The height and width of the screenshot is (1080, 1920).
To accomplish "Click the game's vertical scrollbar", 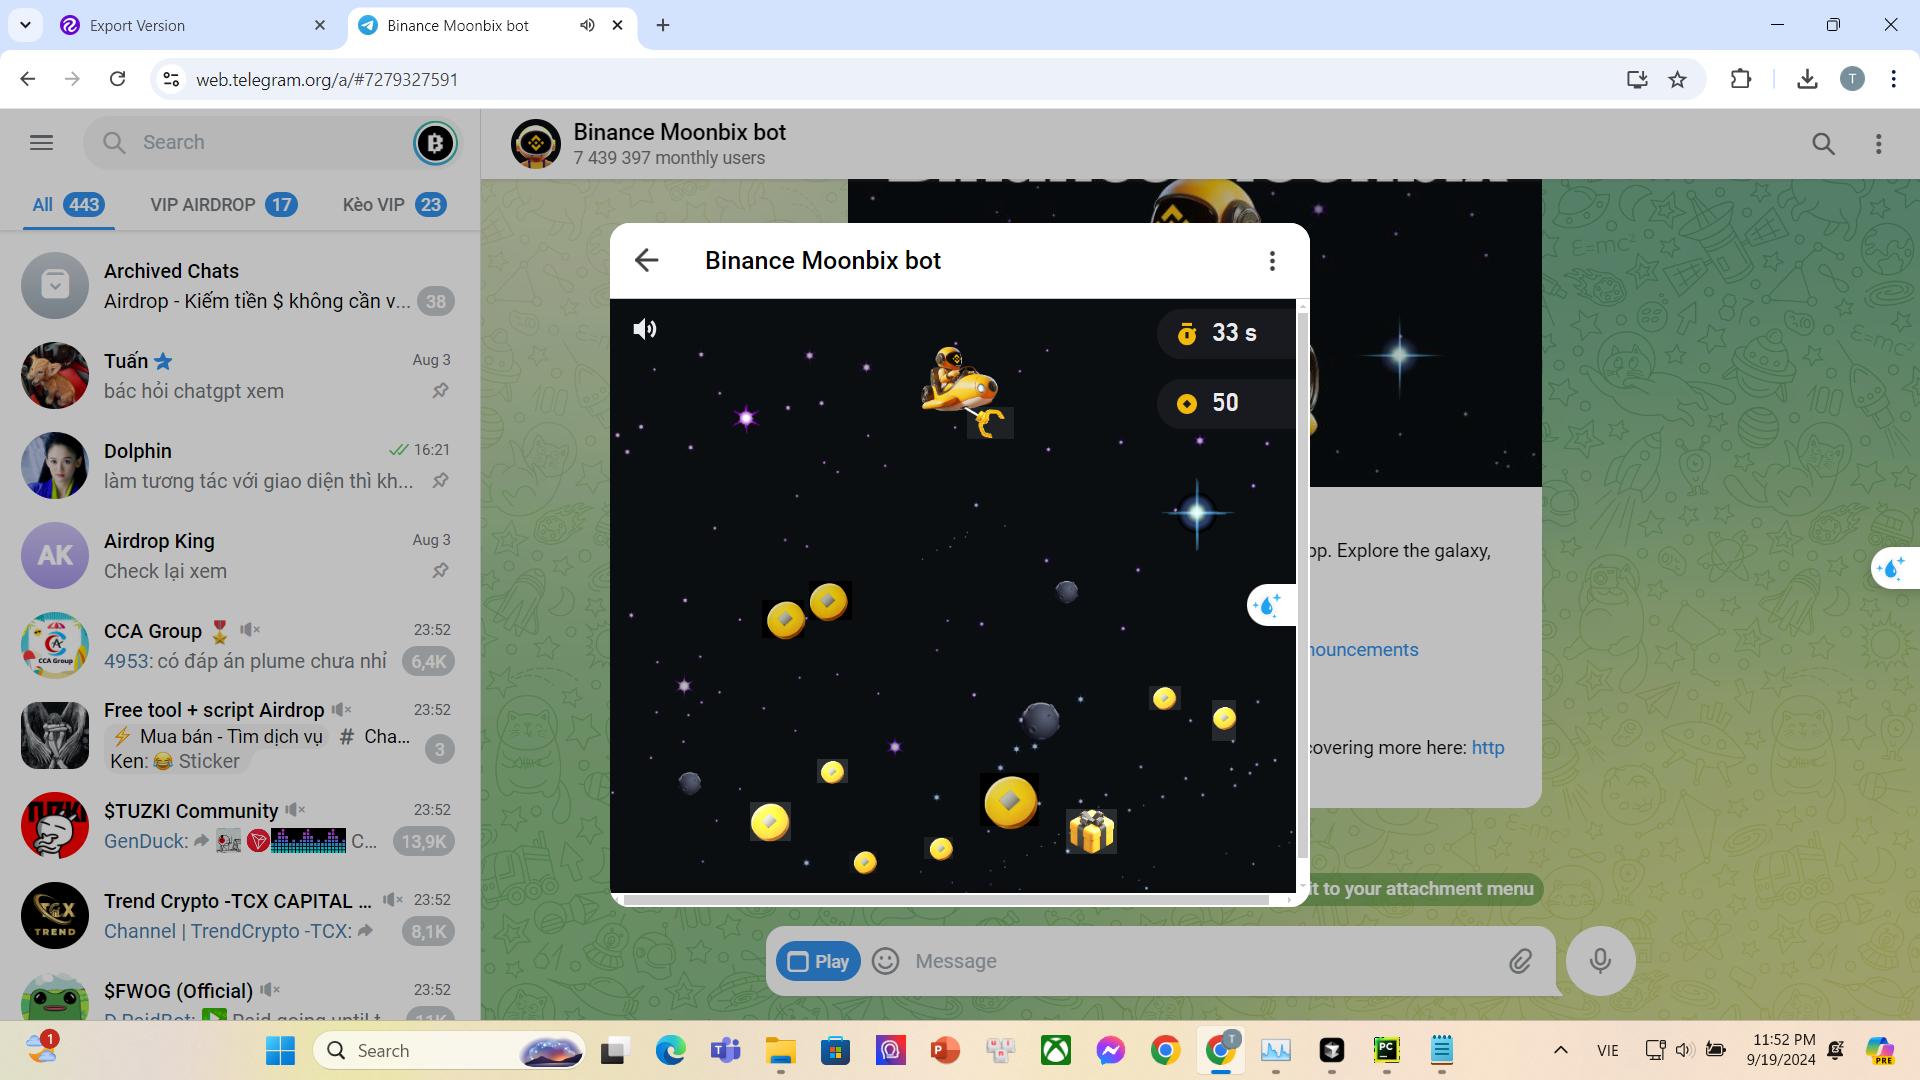I will [x=1302, y=585].
